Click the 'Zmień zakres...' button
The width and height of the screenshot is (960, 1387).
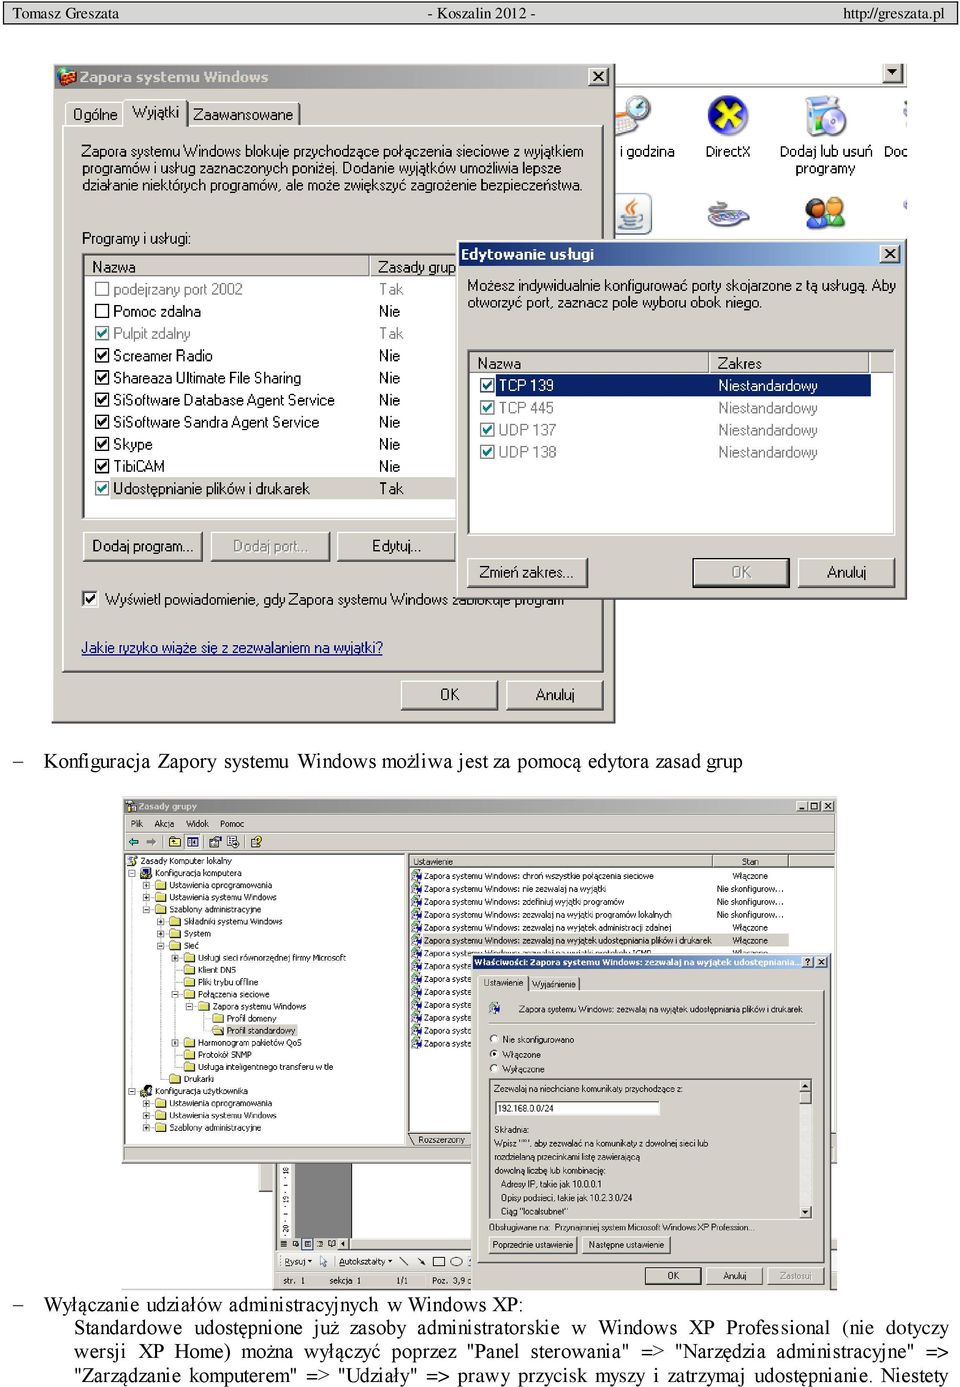pos(527,572)
